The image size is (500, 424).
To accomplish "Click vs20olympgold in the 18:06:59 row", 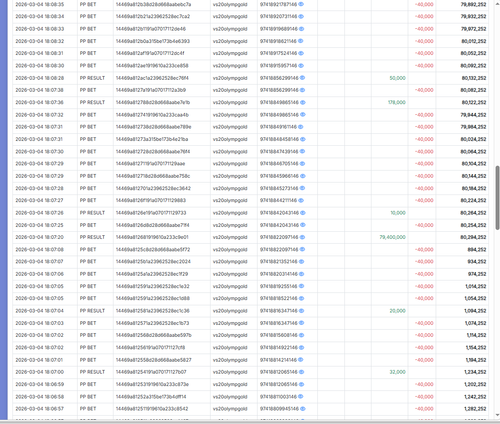I will (230, 384).
